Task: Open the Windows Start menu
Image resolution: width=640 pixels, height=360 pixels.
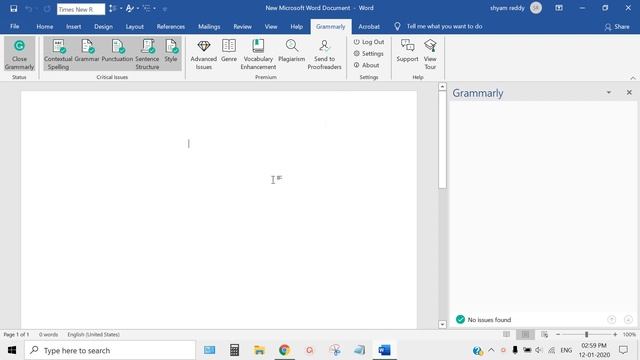Action: point(12,350)
